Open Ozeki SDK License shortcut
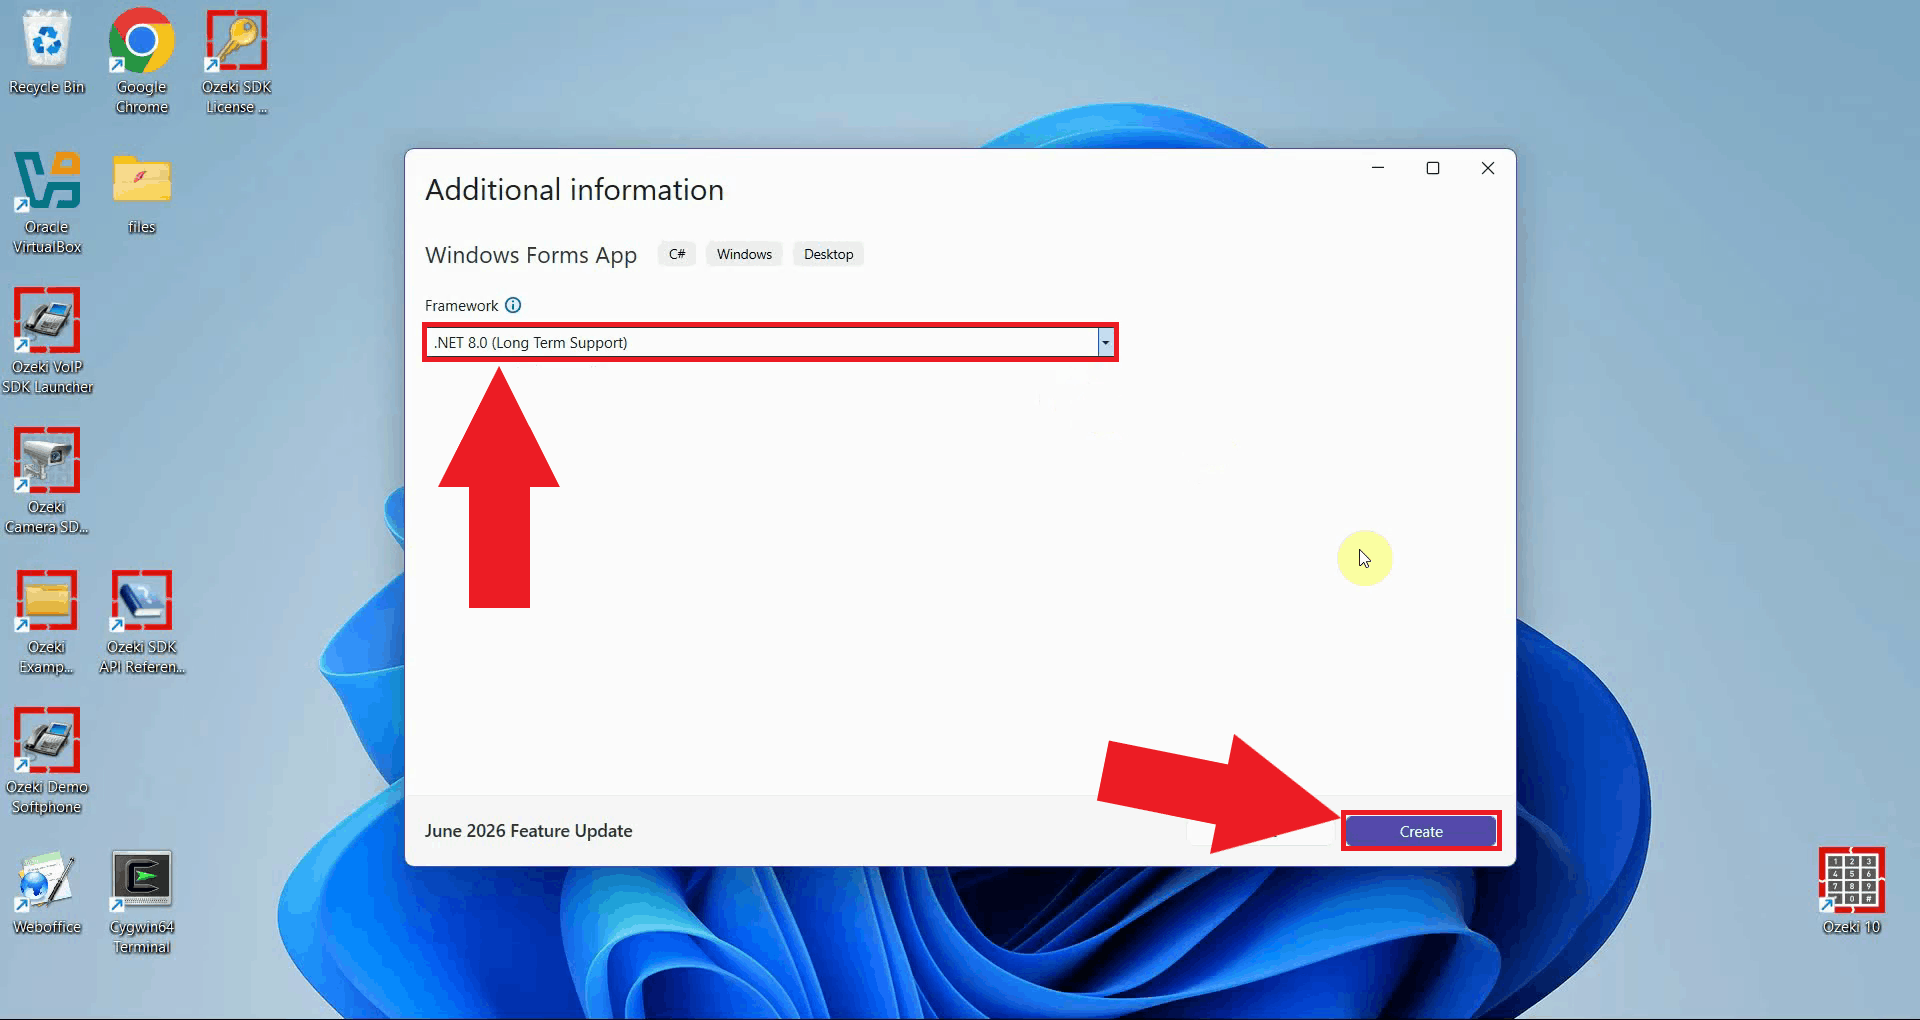Screen dimensions: 1920x1020 236,60
